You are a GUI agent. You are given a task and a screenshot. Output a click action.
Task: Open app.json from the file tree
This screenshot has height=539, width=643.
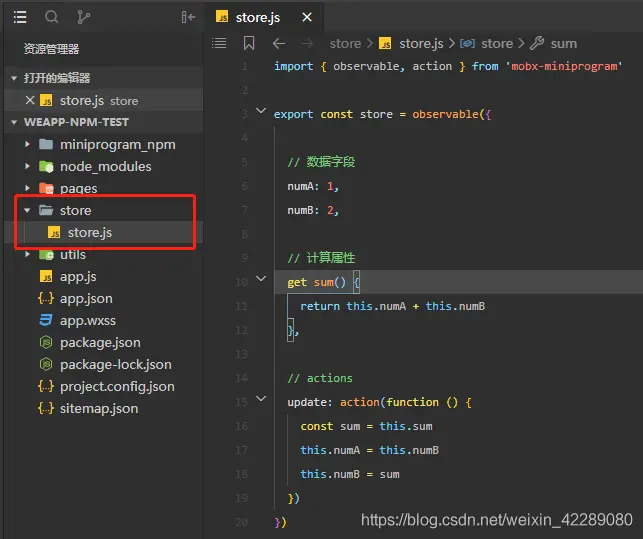(86, 298)
